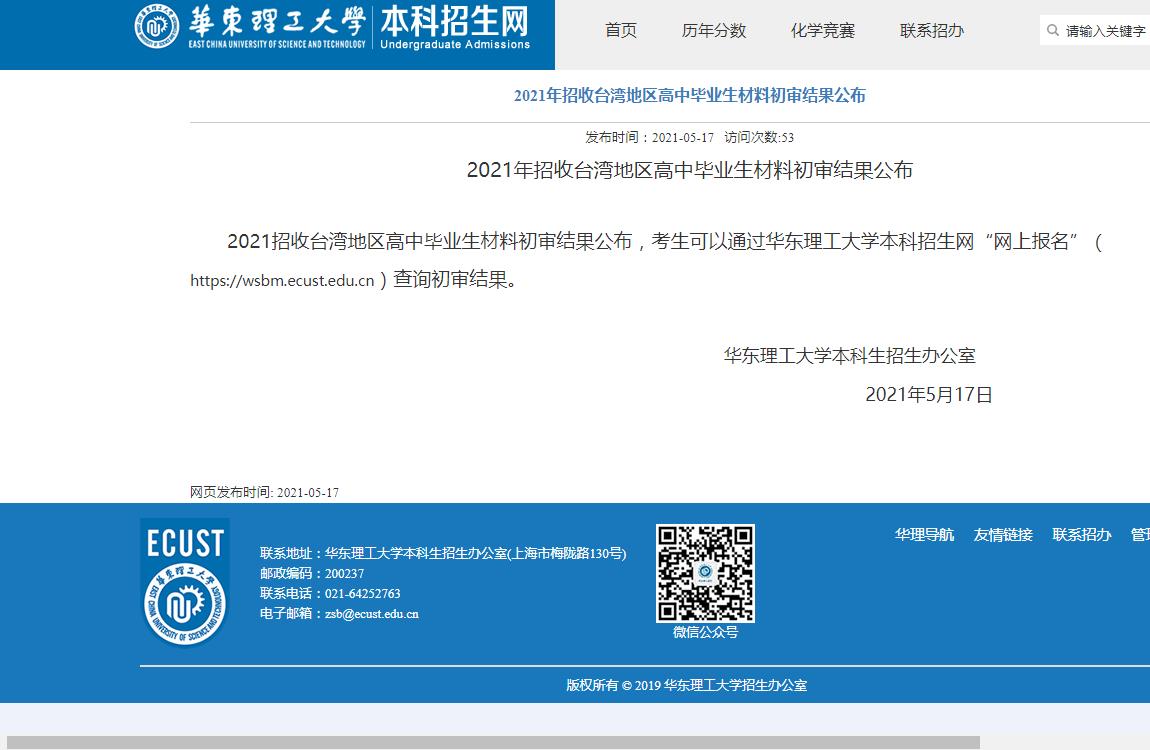The image size is (1150, 750).
Task: Open the 华理导航 footer link
Action: click(x=924, y=535)
